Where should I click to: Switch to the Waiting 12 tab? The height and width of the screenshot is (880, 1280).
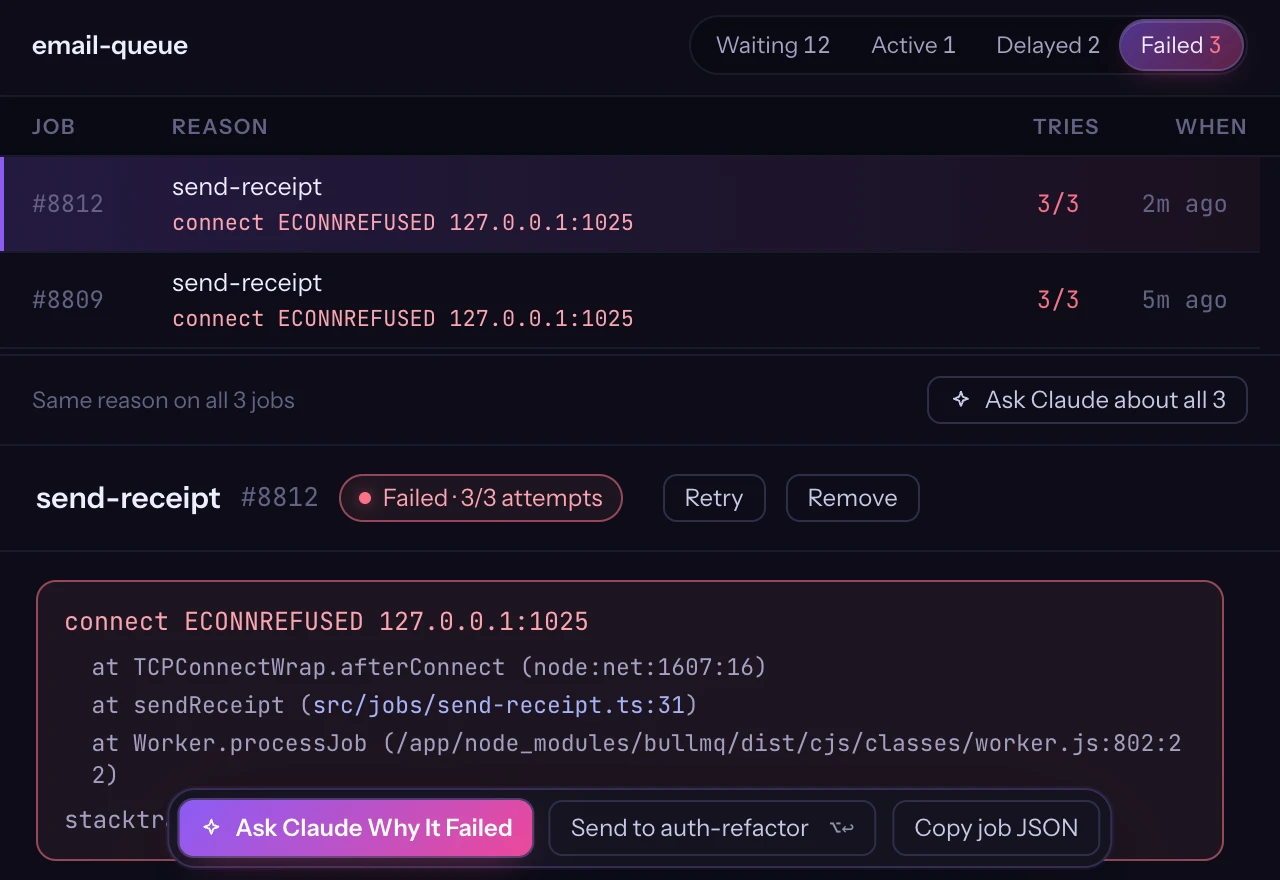[x=773, y=45]
